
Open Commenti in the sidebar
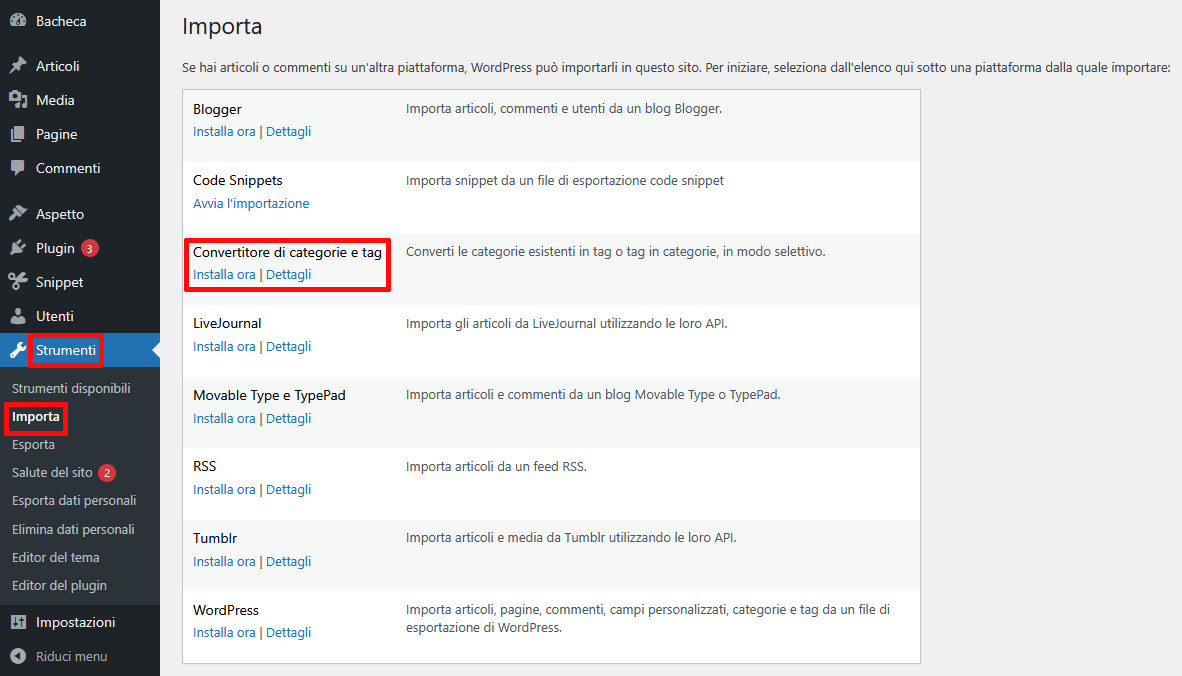coord(68,168)
